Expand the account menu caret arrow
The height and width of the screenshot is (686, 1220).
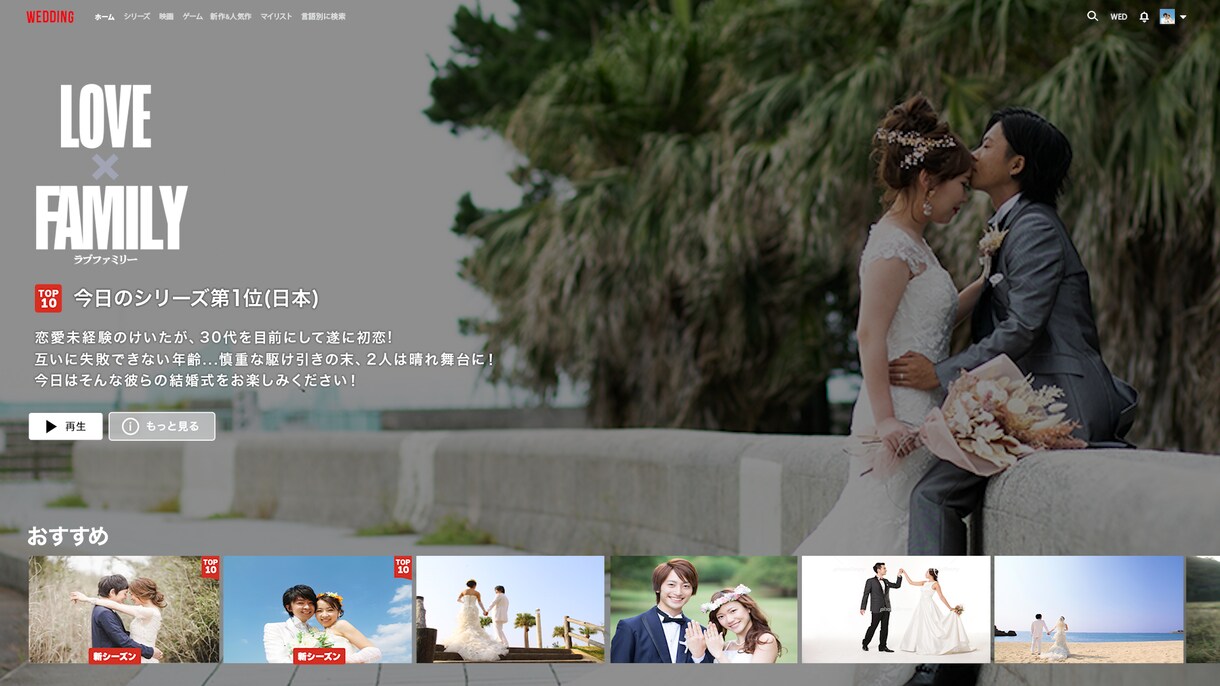(x=1184, y=17)
